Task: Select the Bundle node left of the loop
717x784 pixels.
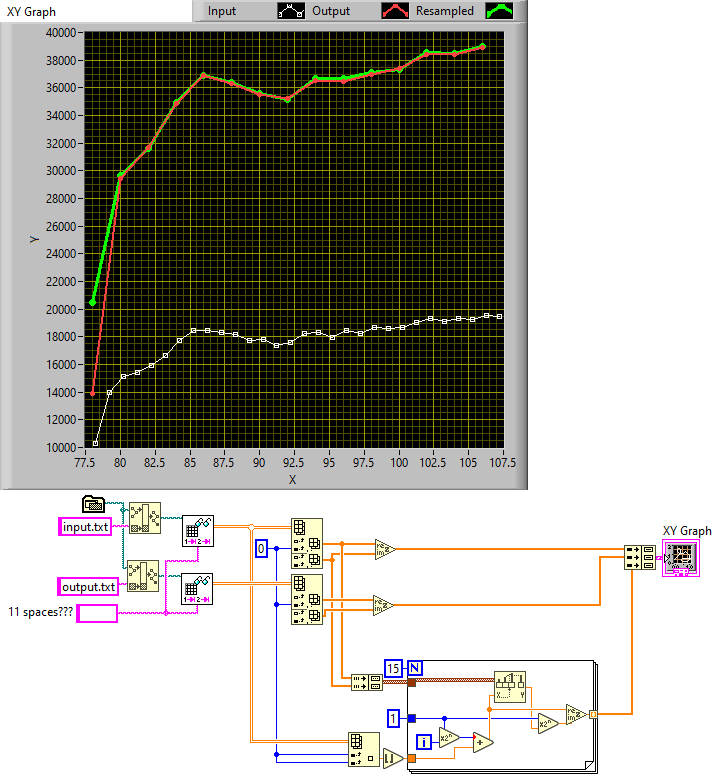Action: 367,682
